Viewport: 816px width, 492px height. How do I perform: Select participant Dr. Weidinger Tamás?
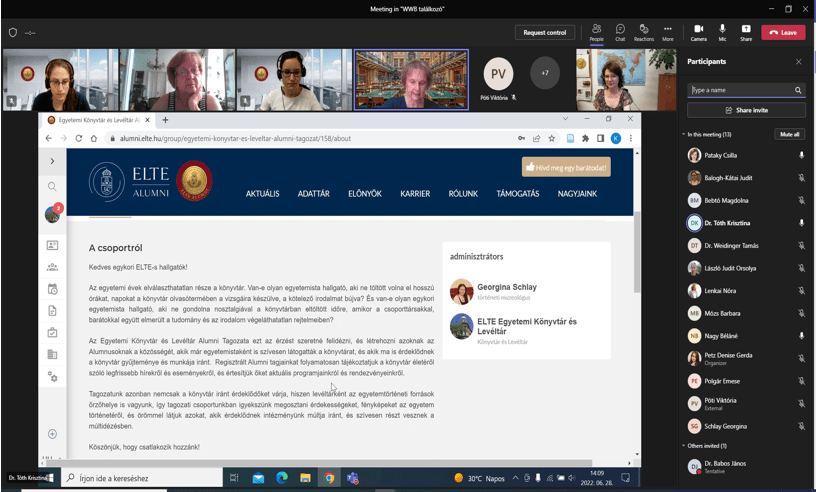click(x=746, y=246)
